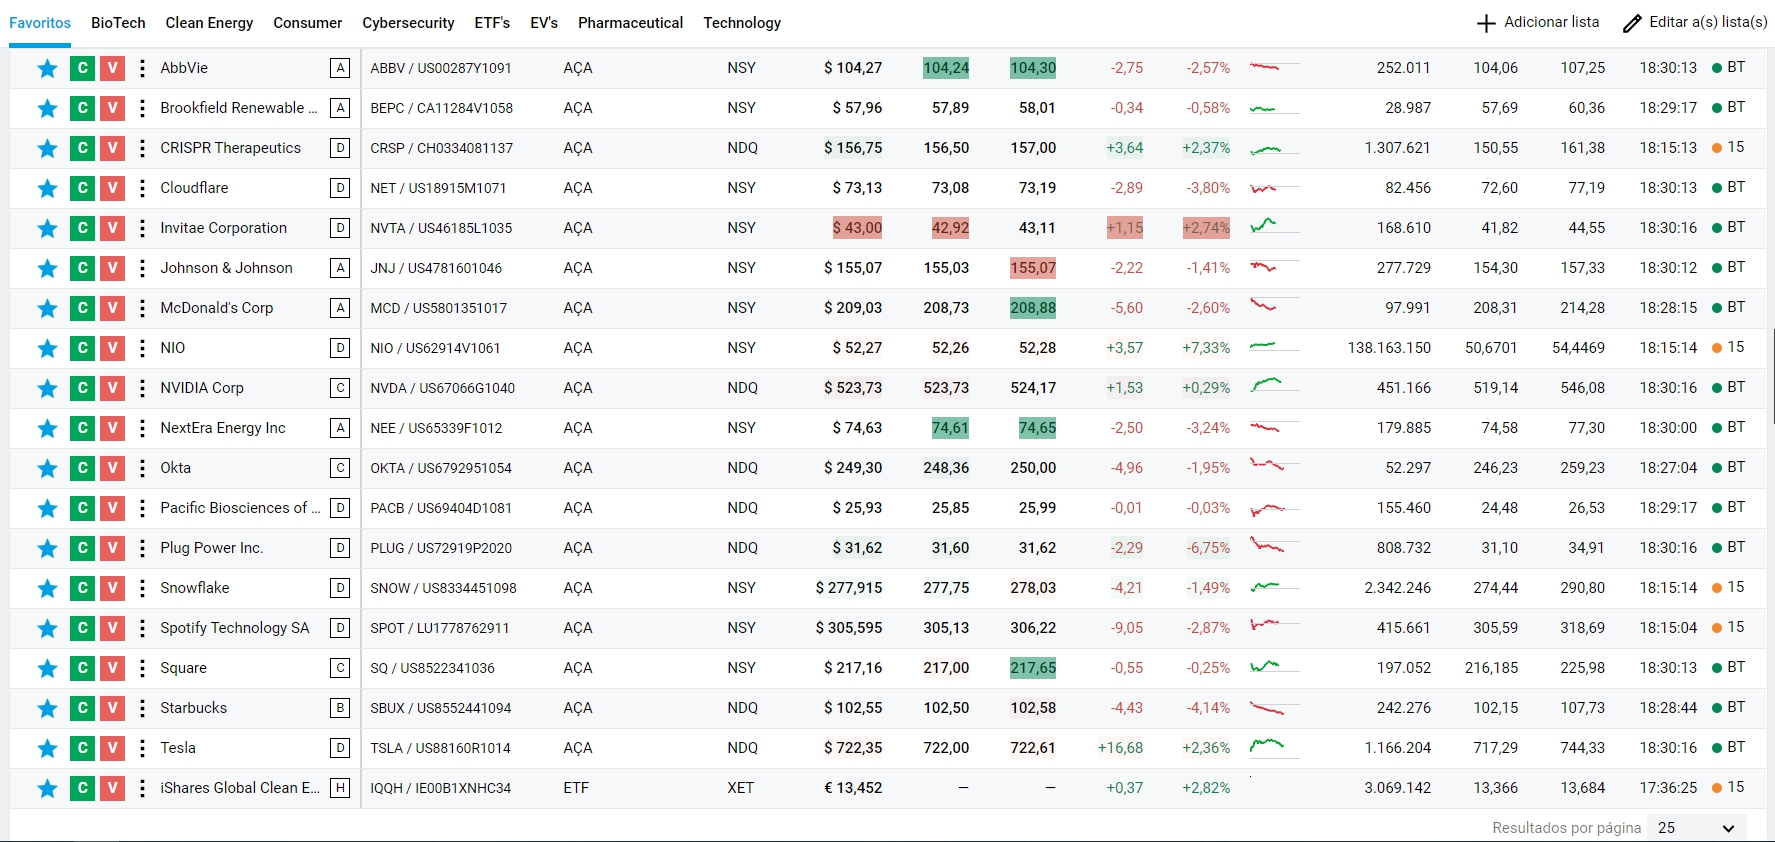This screenshot has width=1775, height=842.
Task: Open the options menu for McDonald's Corp
Action: tap(142, 308)
